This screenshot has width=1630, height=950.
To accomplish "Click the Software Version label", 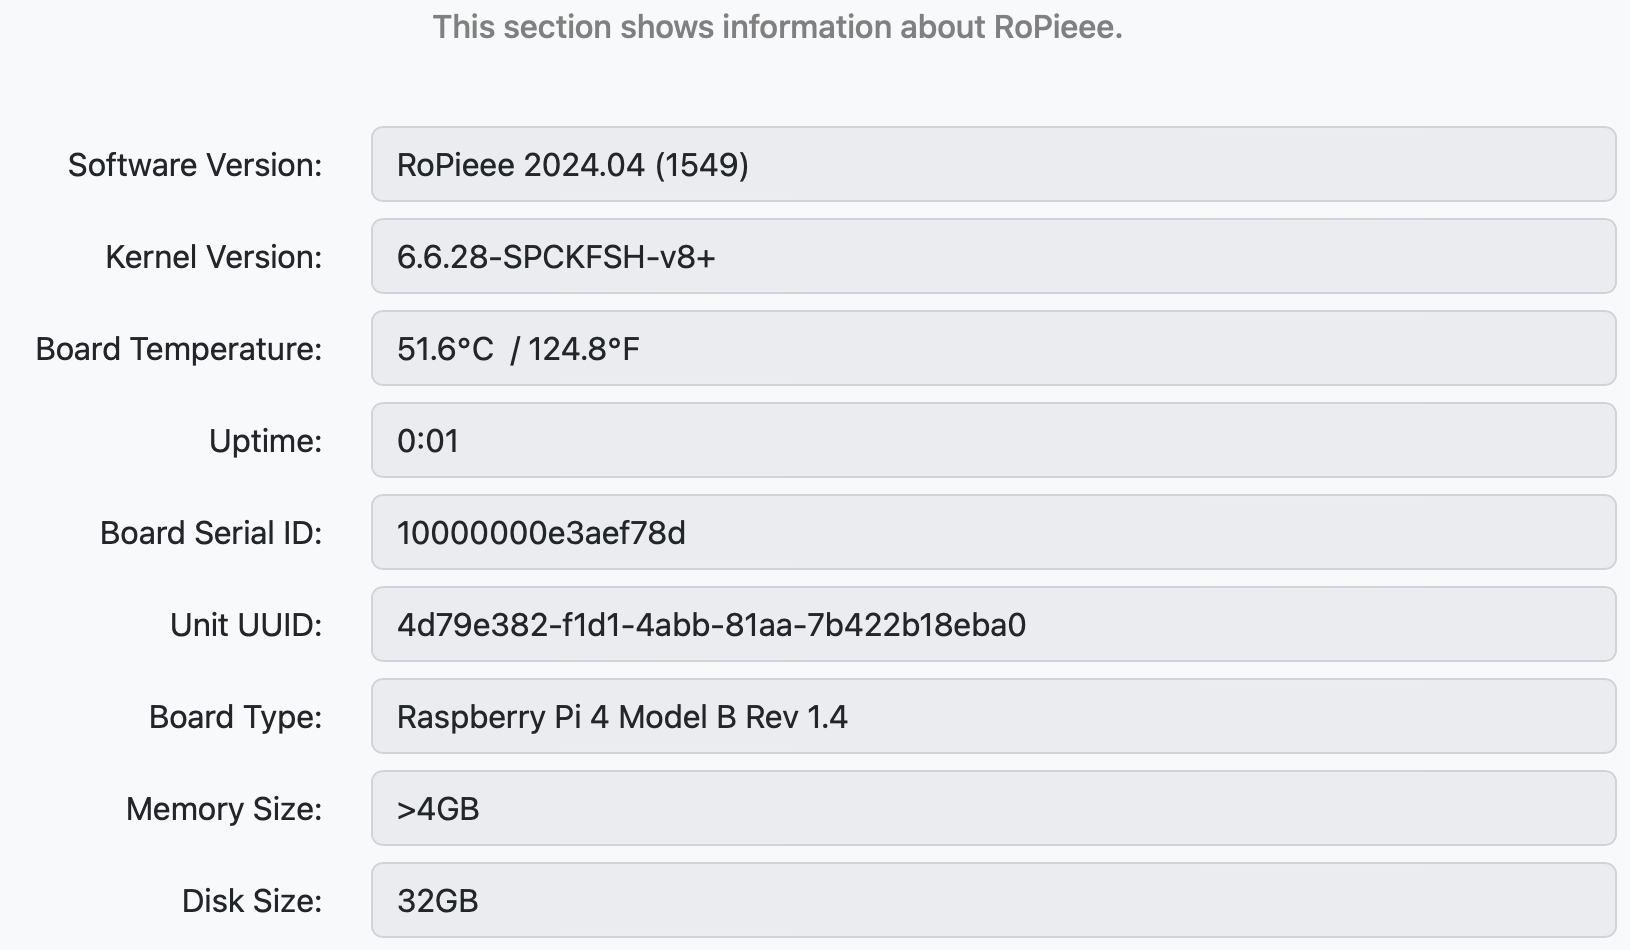I will pyautogui.click(x=195, y=165).
